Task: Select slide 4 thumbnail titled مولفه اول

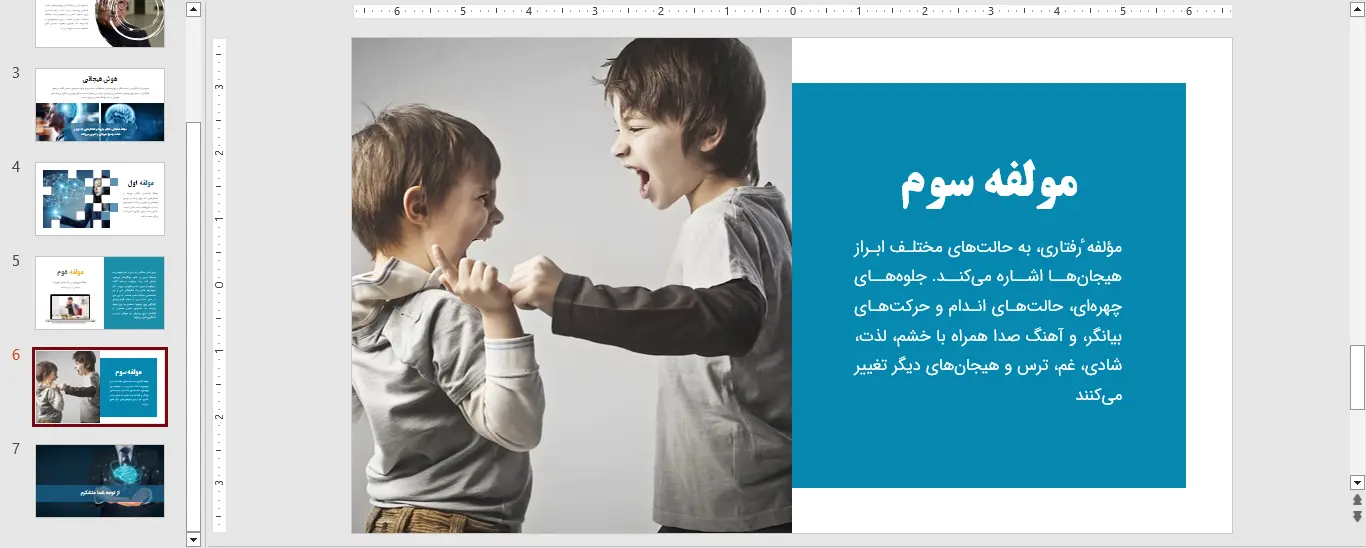Action: coord(100,199)
